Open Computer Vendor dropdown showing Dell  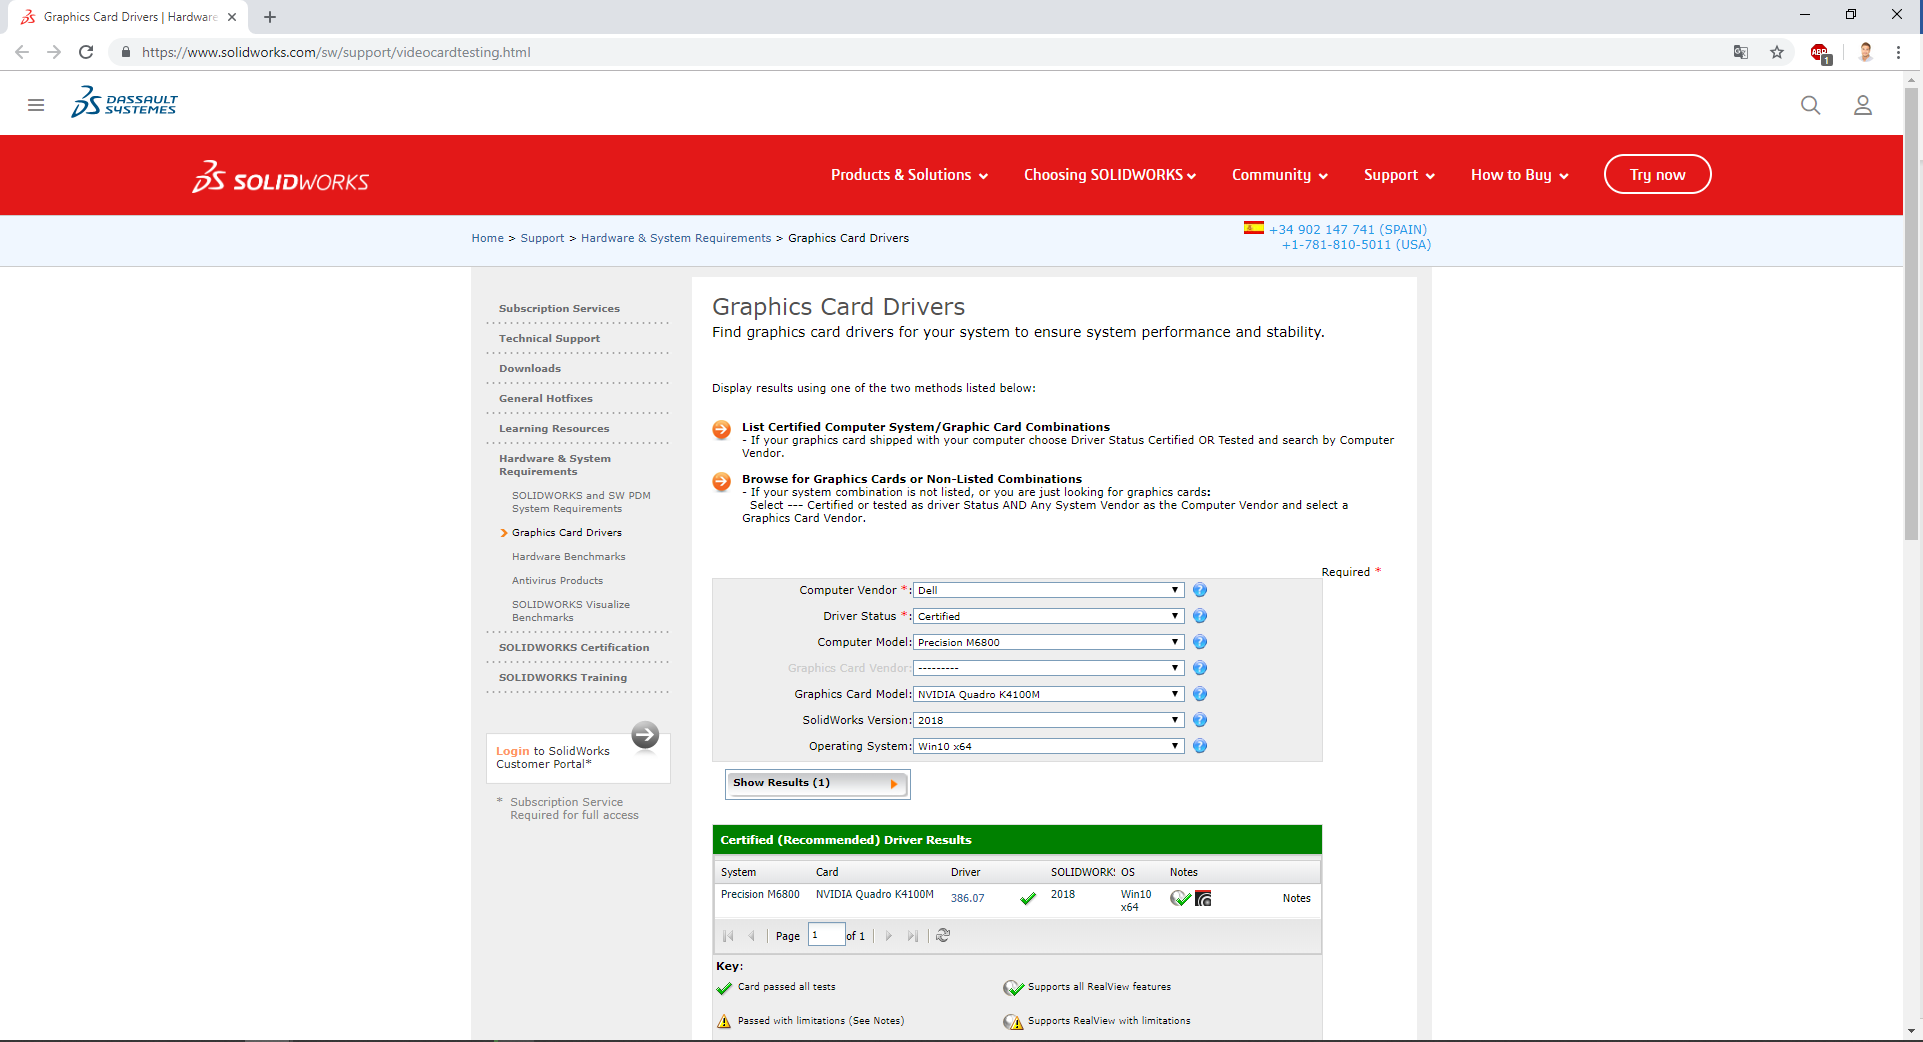coord(1048,590)
